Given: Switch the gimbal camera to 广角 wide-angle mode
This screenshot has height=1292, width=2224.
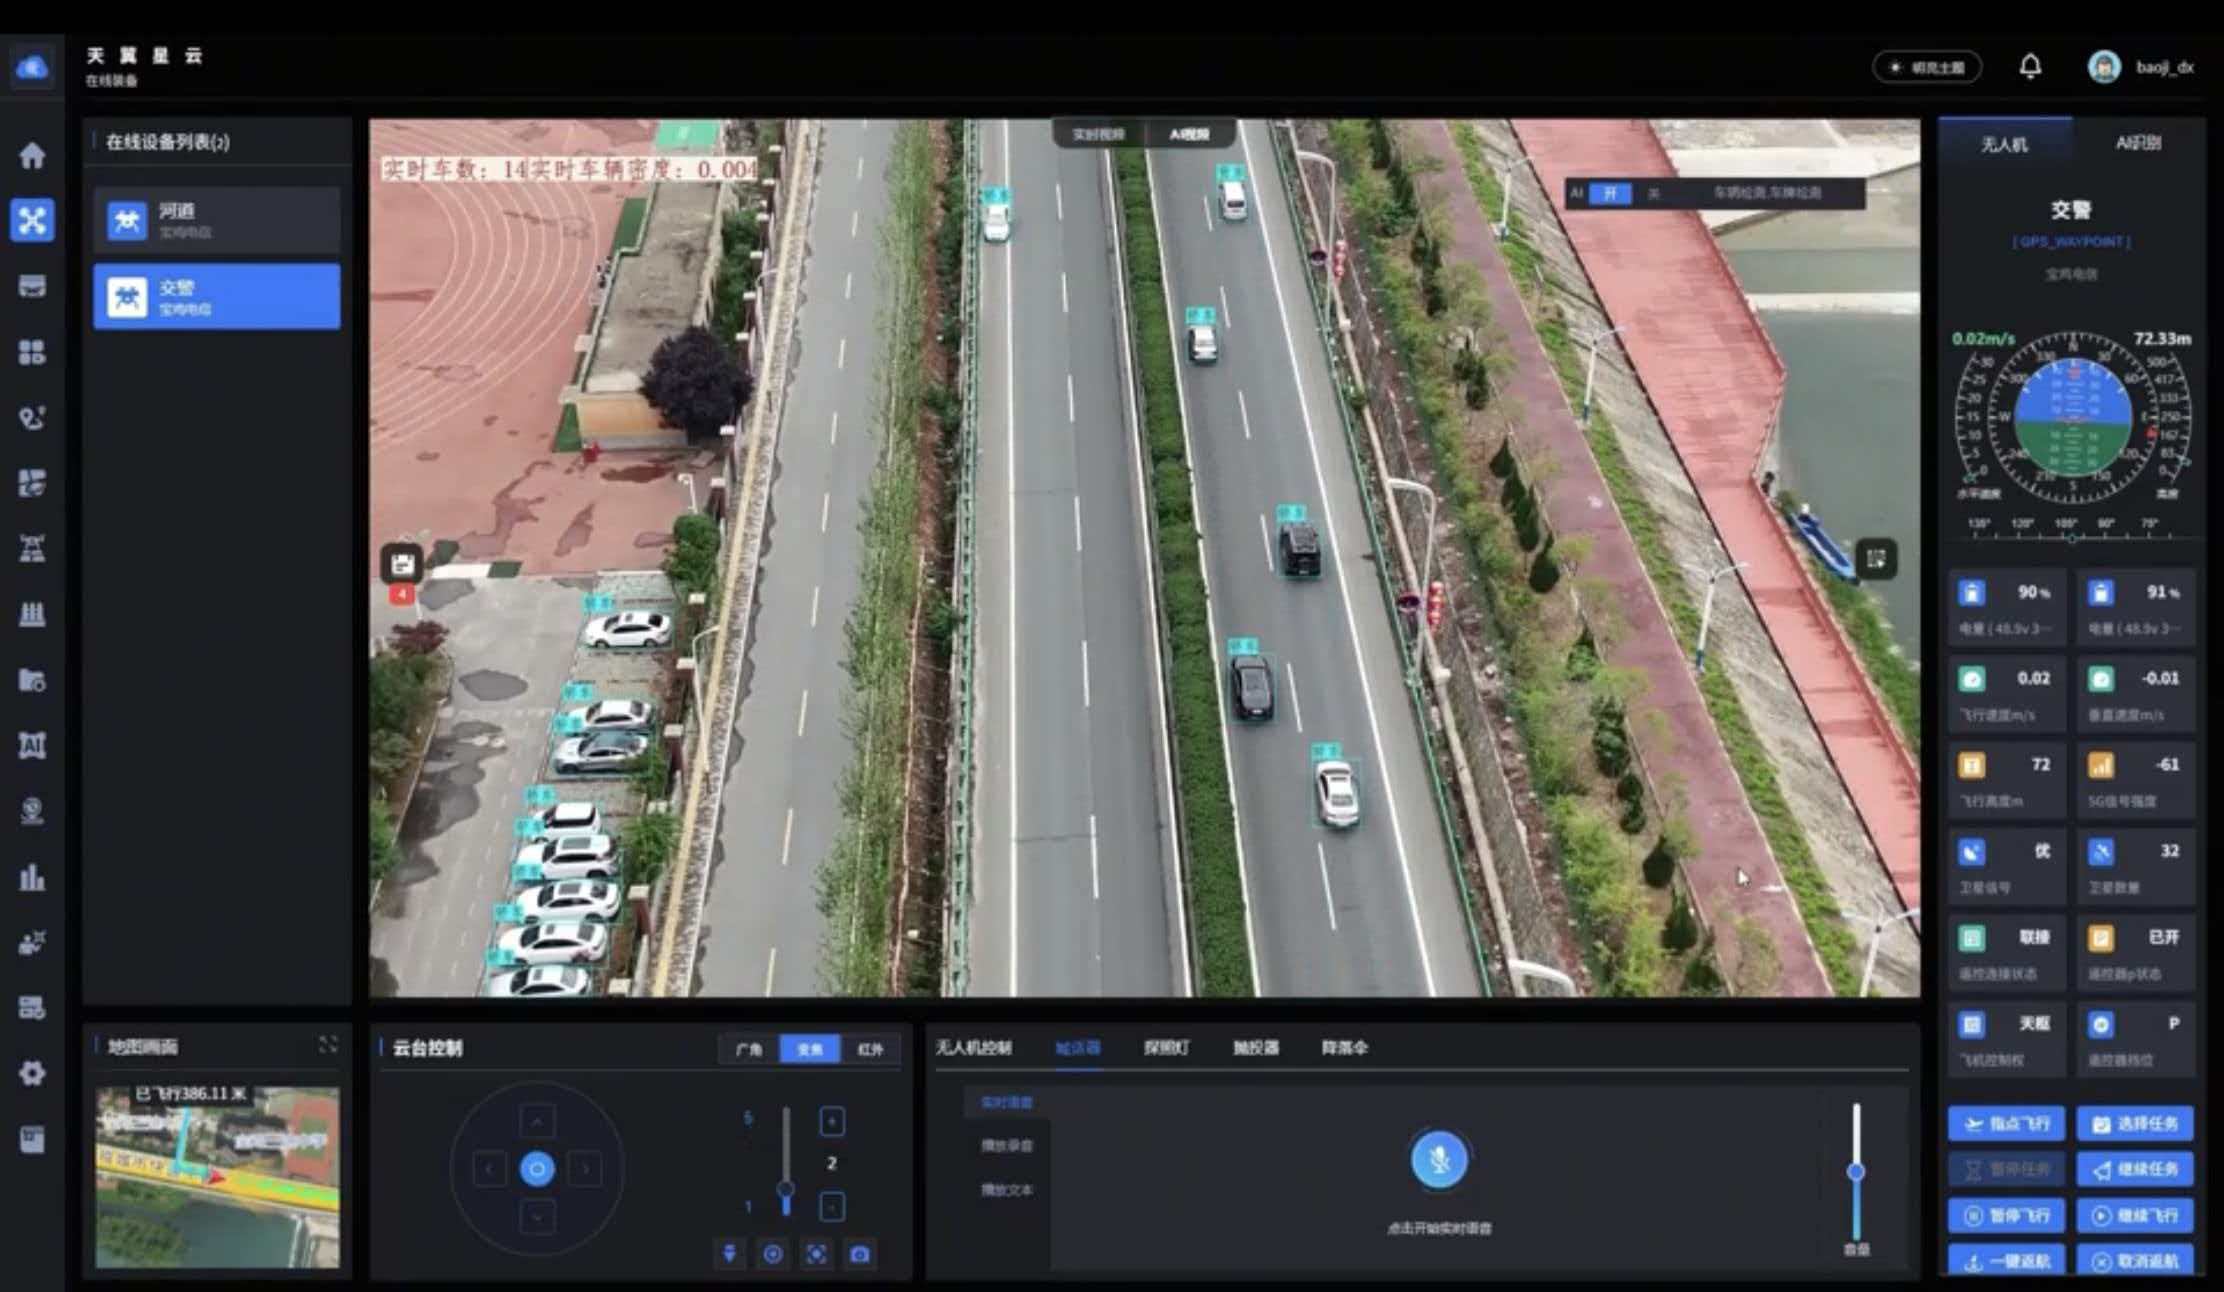Looking at the screenshot, I should coord(749,1049).
